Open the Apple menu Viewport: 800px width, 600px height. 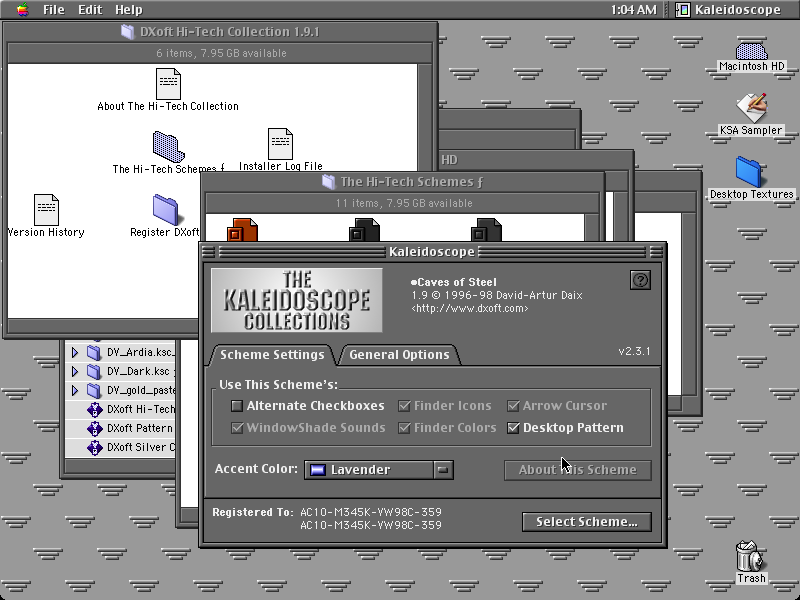point(22,9)
